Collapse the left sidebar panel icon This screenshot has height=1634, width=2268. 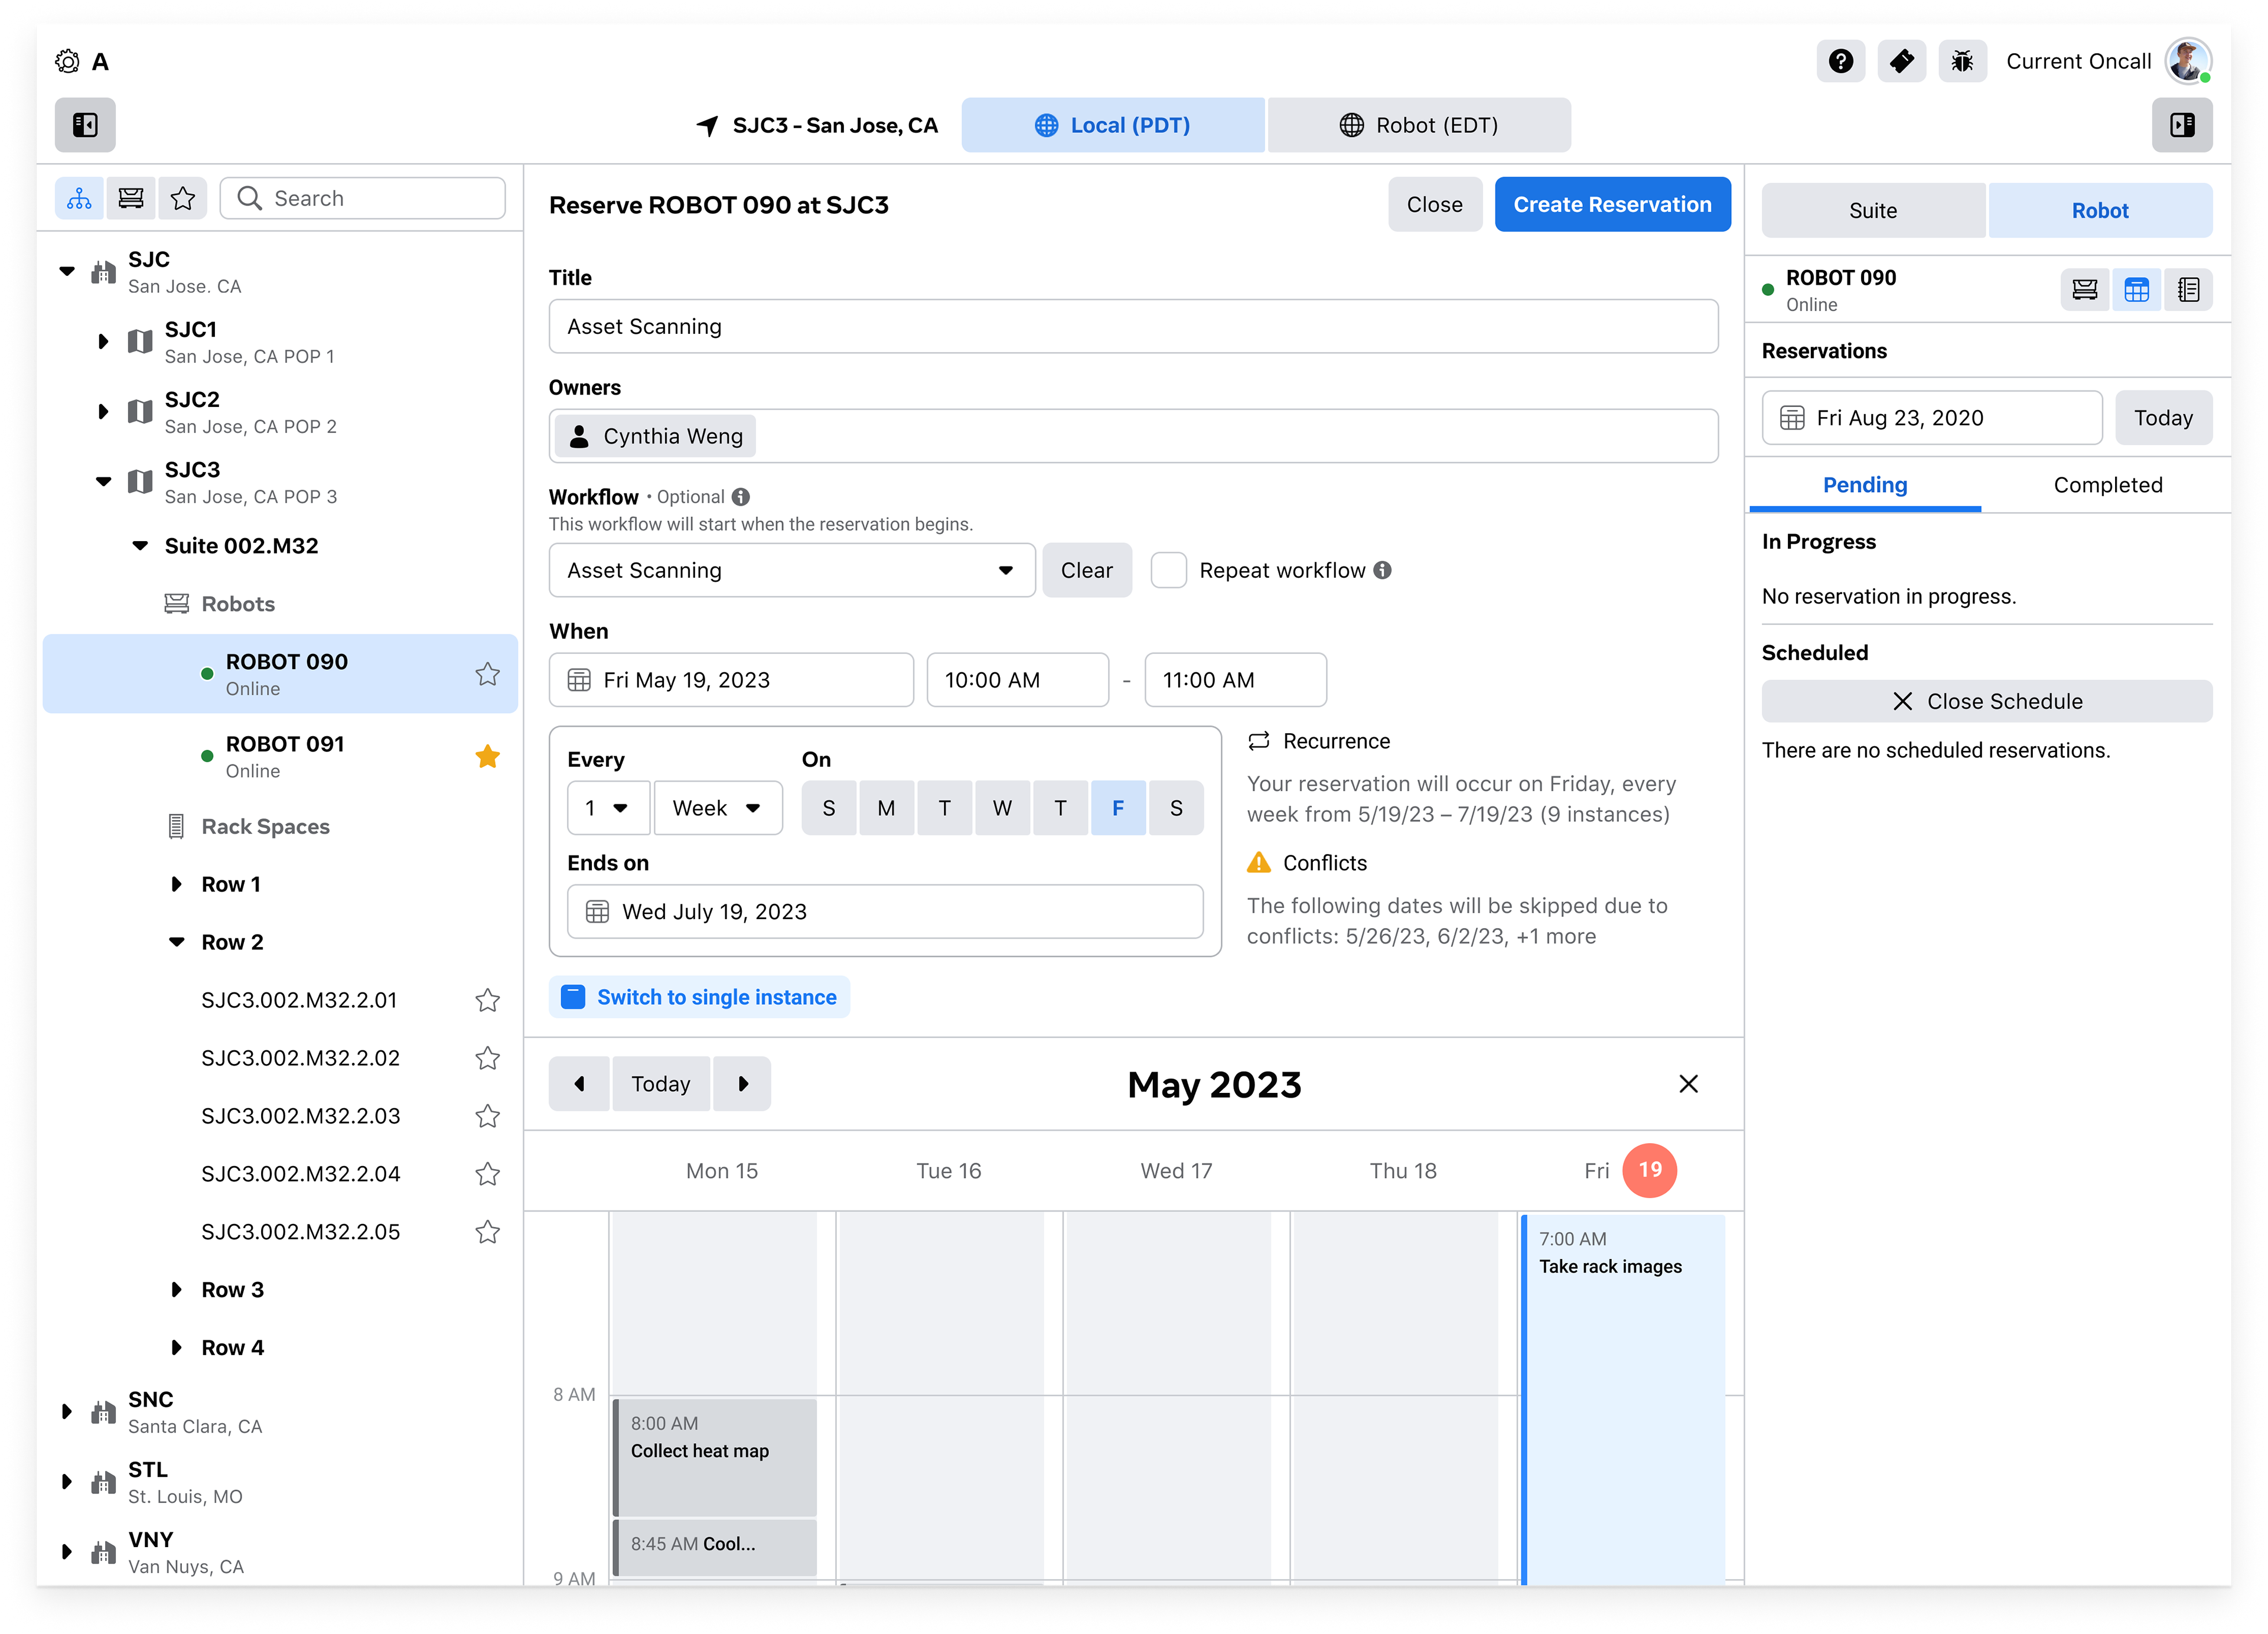pyautogui.click(x=85, y=125)
